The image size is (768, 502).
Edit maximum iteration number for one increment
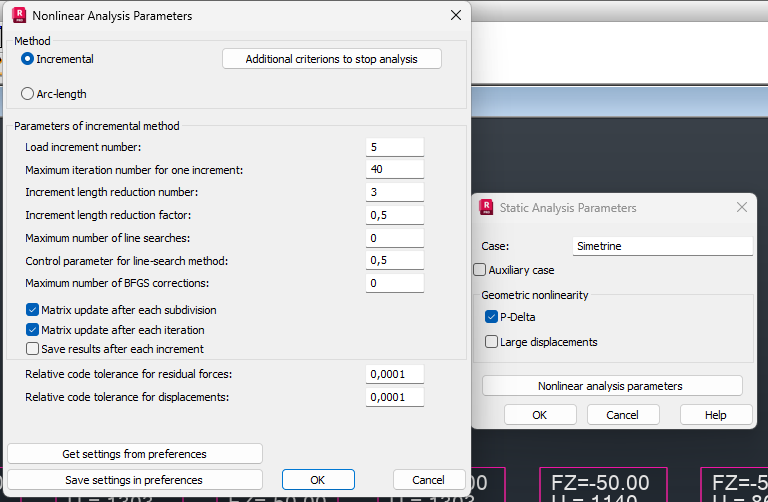[x=394, y=170]
